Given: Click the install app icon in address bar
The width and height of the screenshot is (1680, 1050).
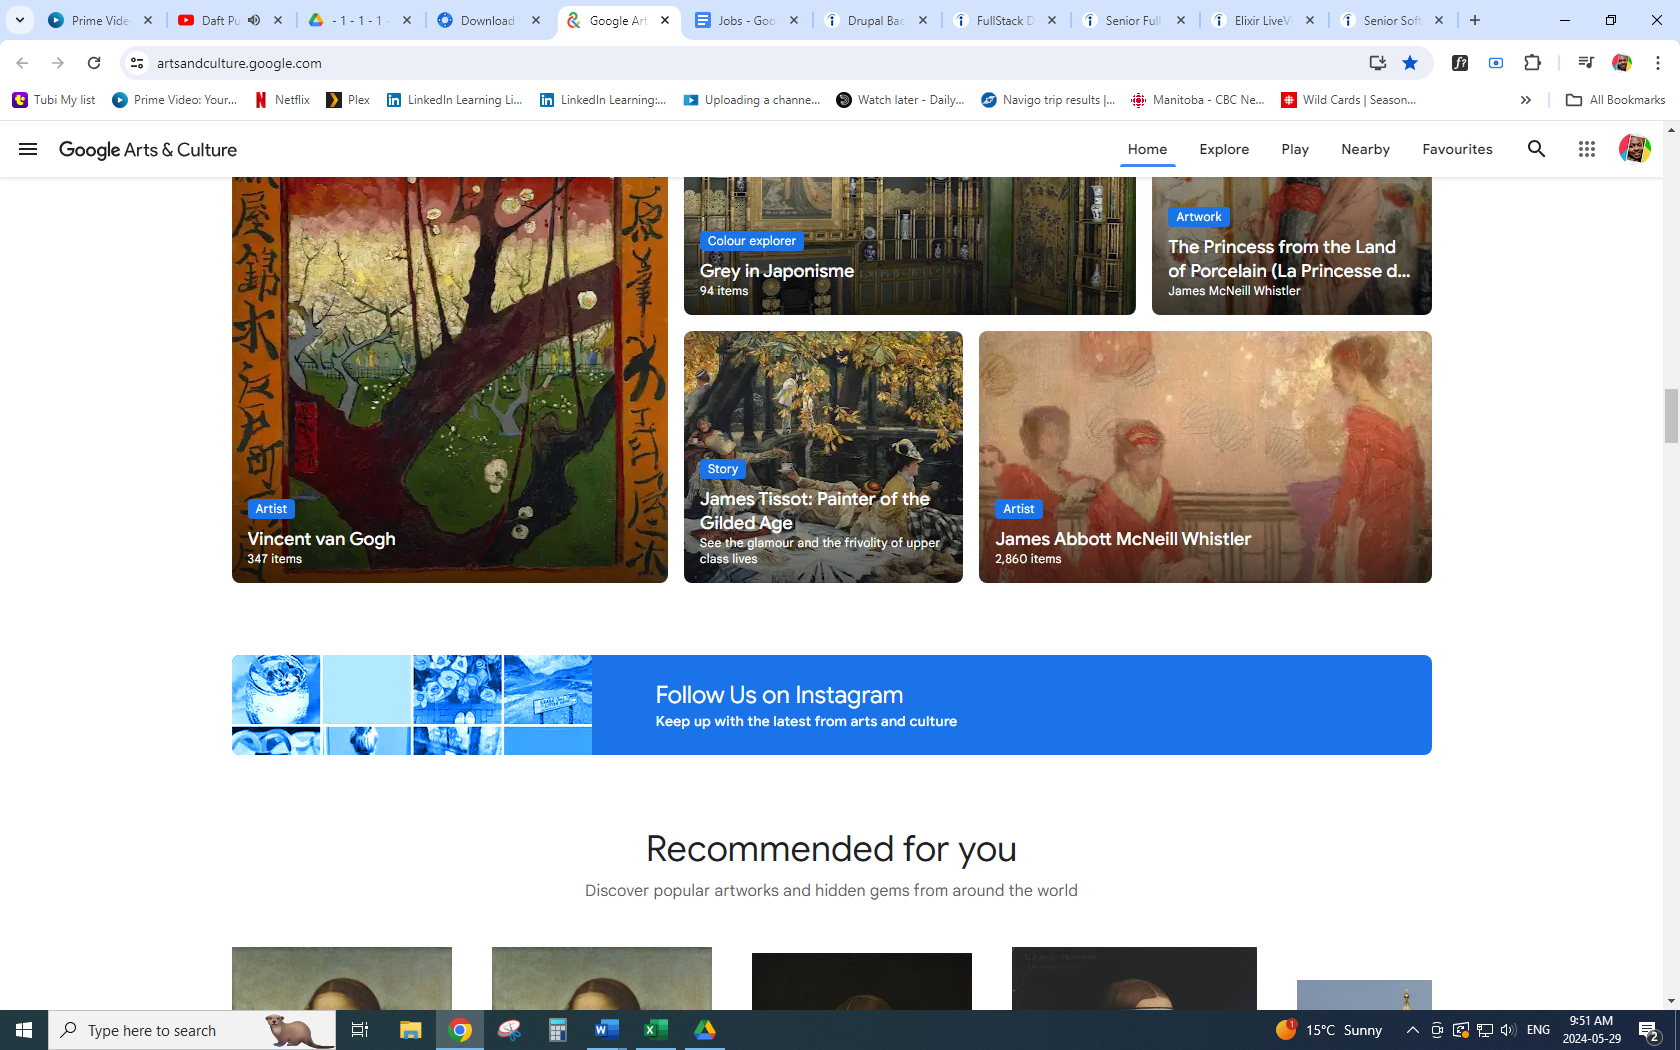Looking at the screenshot, I should [1377, 63].
